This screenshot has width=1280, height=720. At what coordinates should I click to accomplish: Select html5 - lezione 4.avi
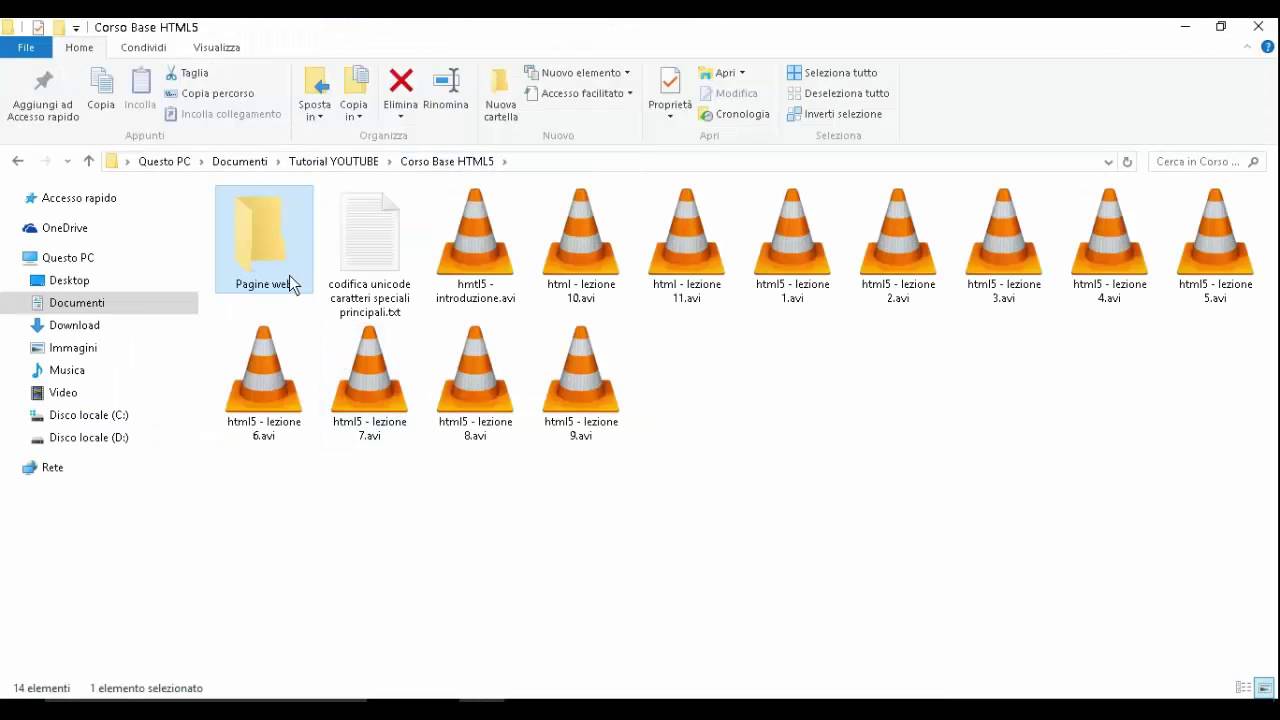pos(1110,246)
